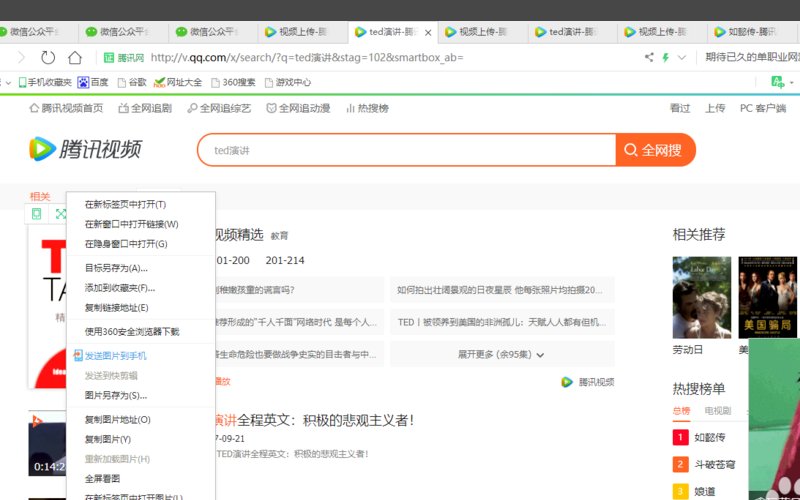This screenshot has height=500, width=800.
Task: Click the share icon in address bar
Action: [x=649, y=57]
